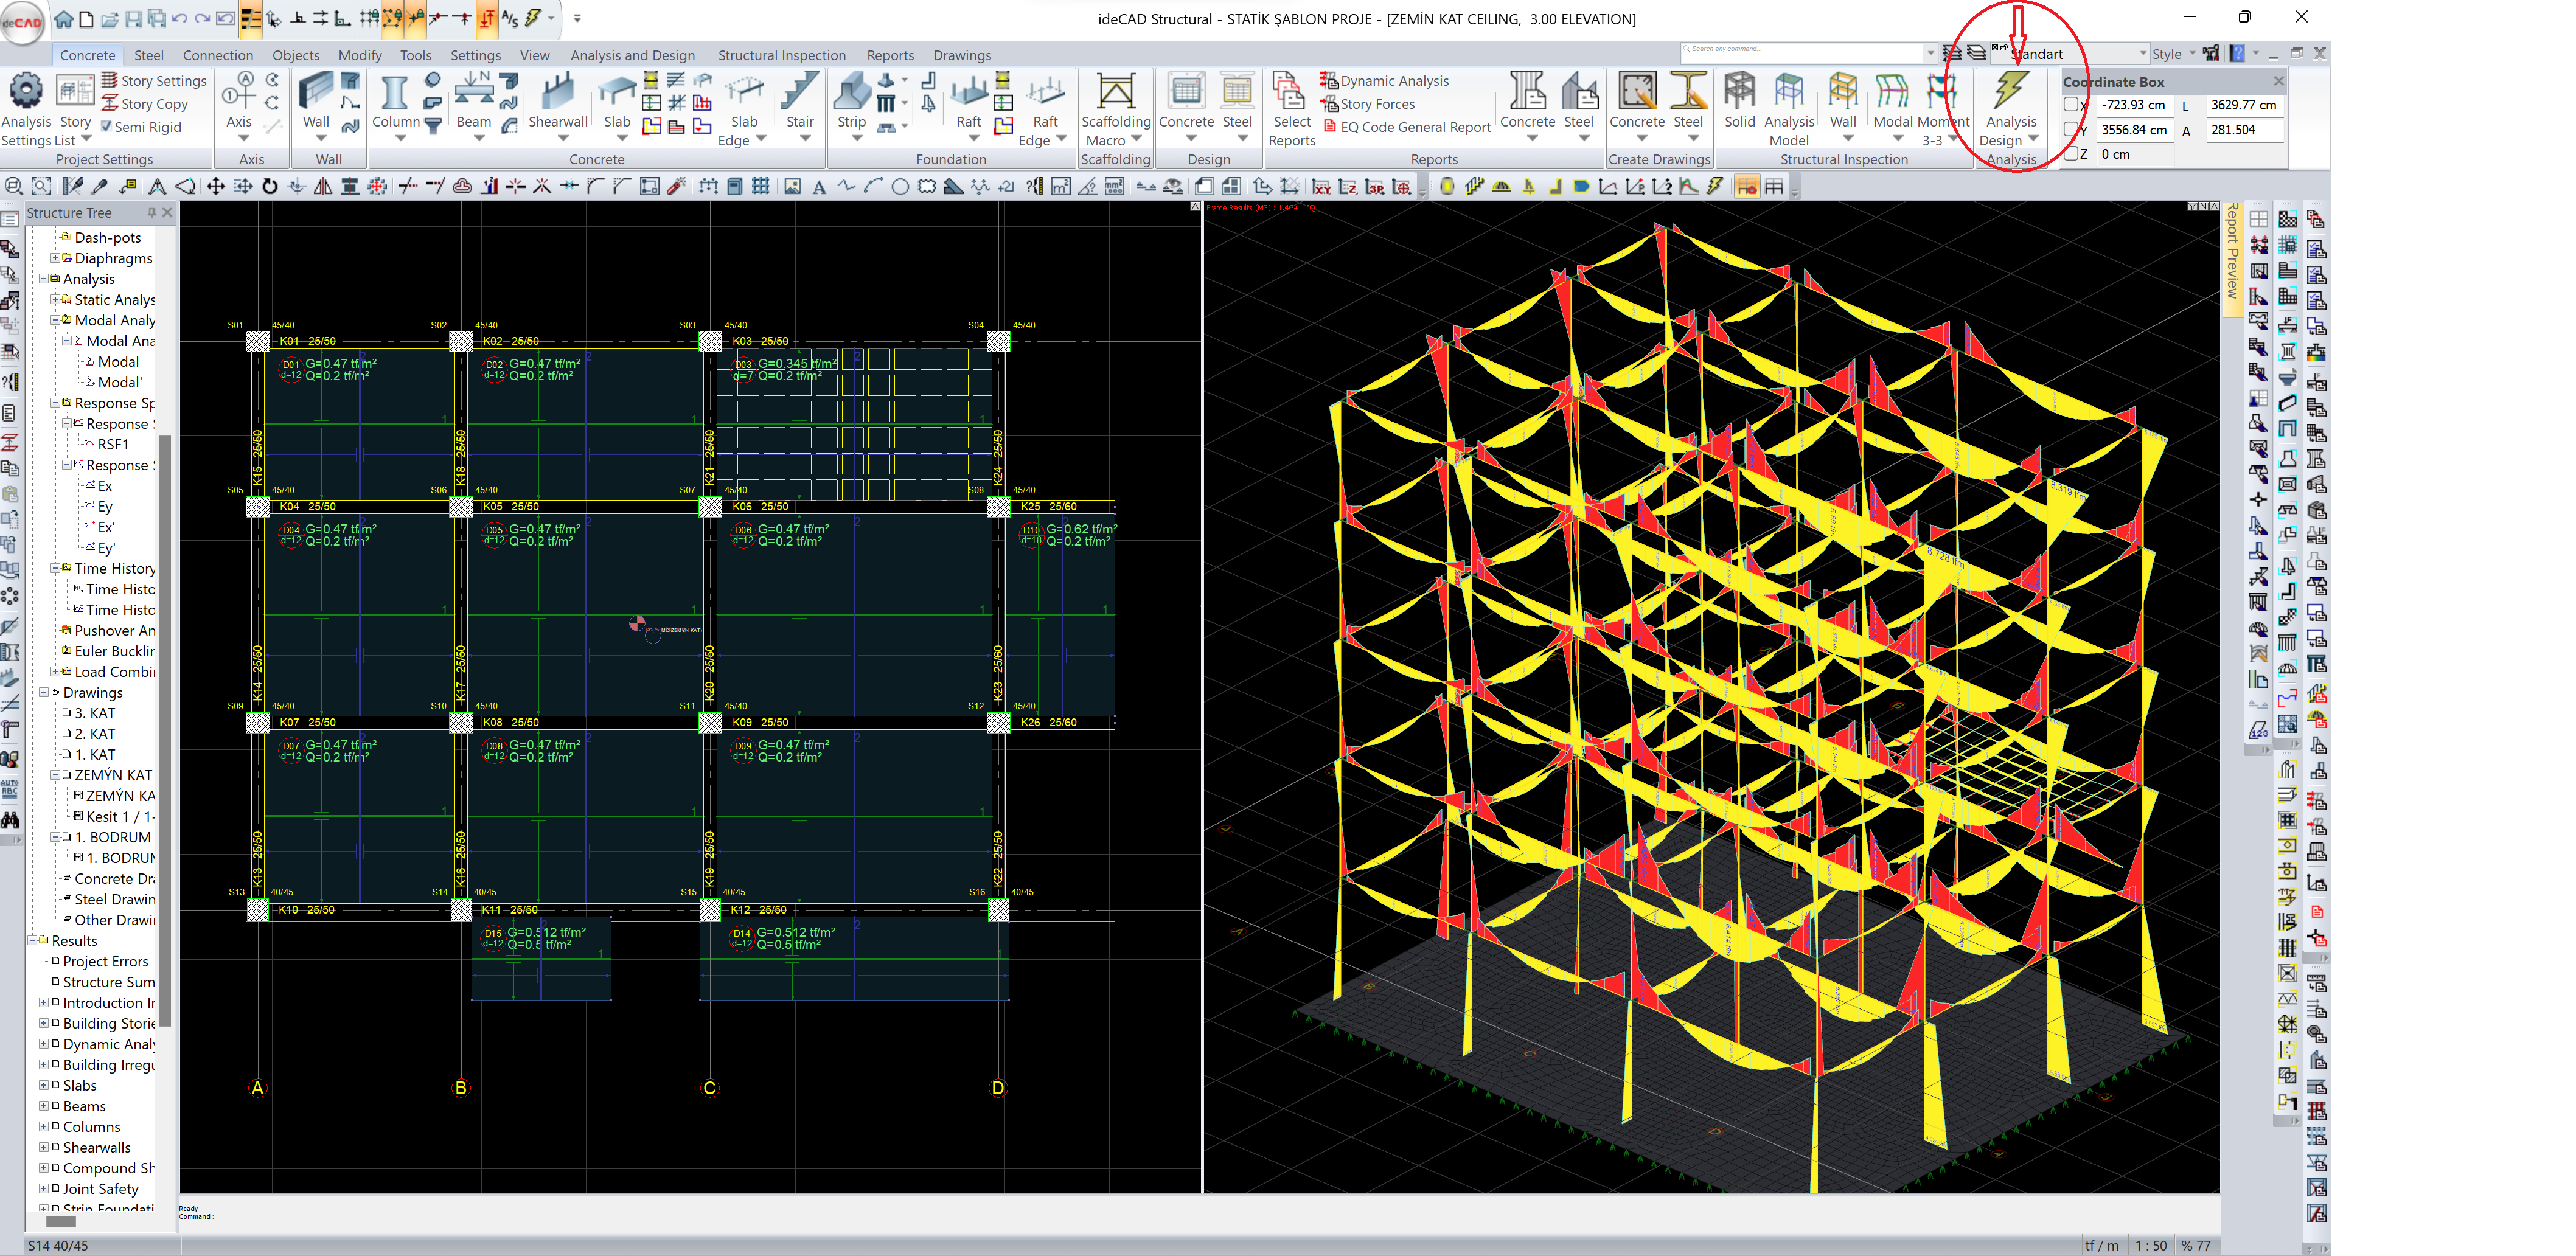
Task: Click Story Copy button
Action: (x=144, y=104)
